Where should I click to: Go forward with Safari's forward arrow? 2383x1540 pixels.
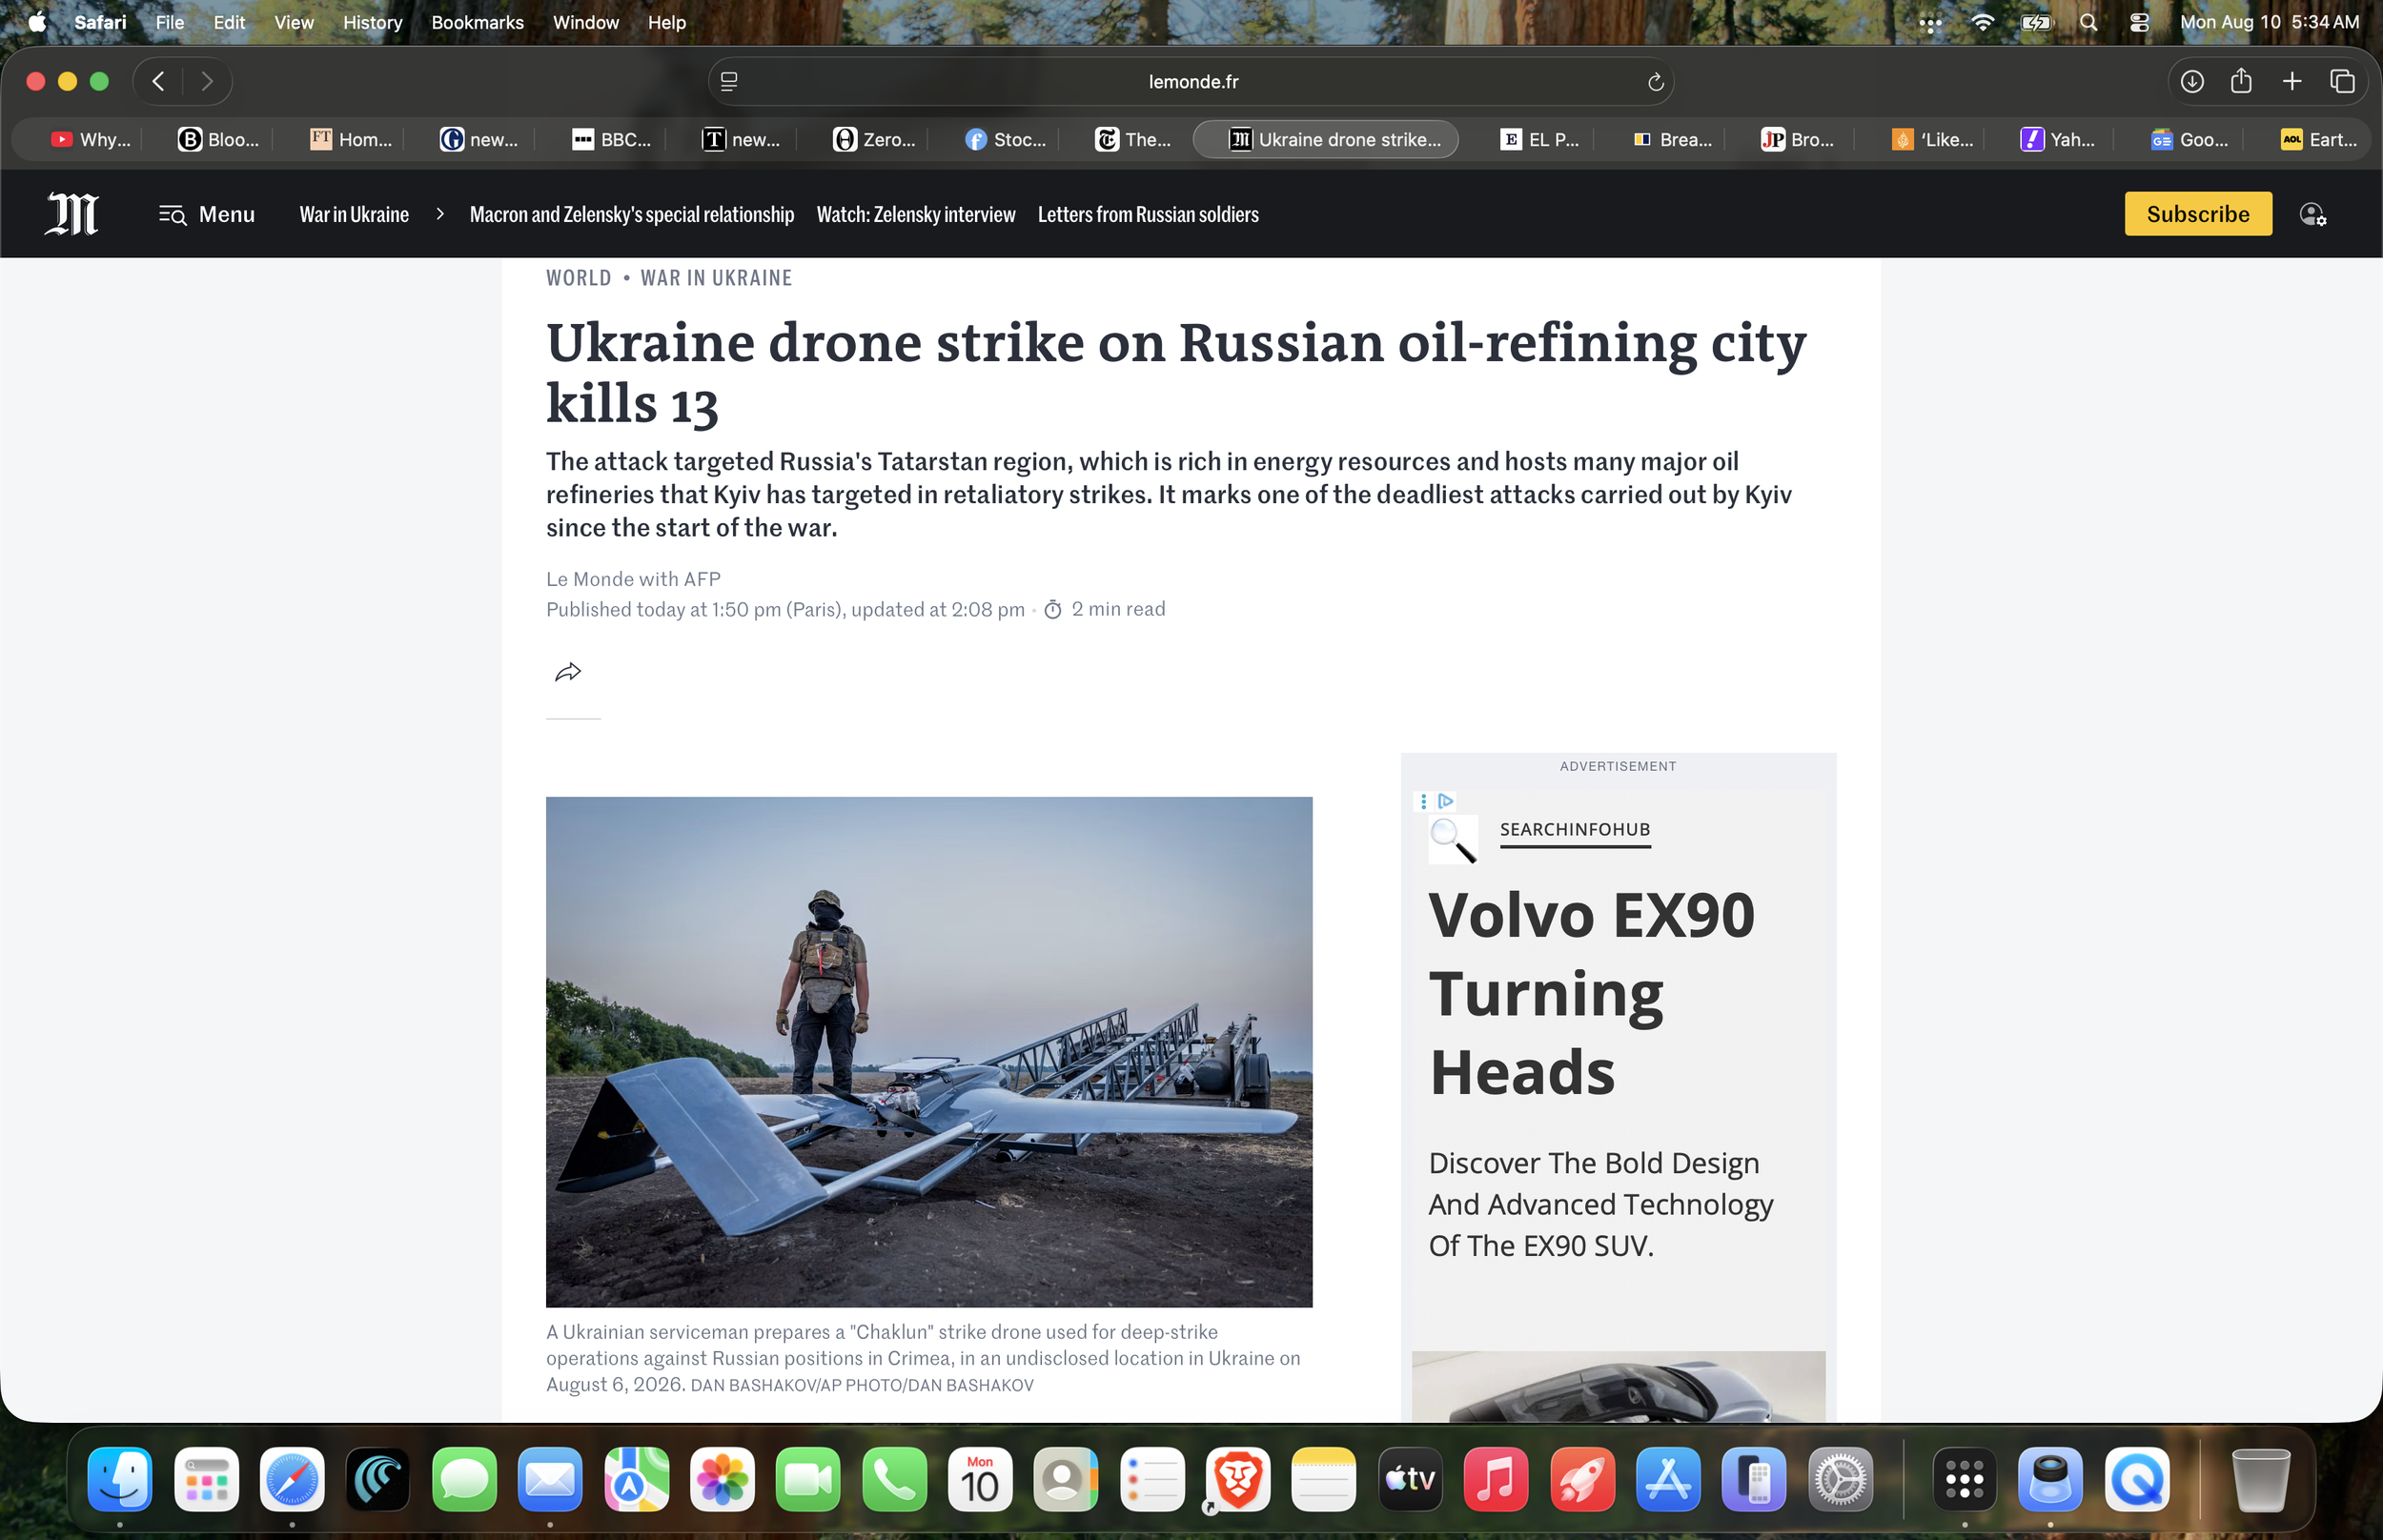pos(207,81)
